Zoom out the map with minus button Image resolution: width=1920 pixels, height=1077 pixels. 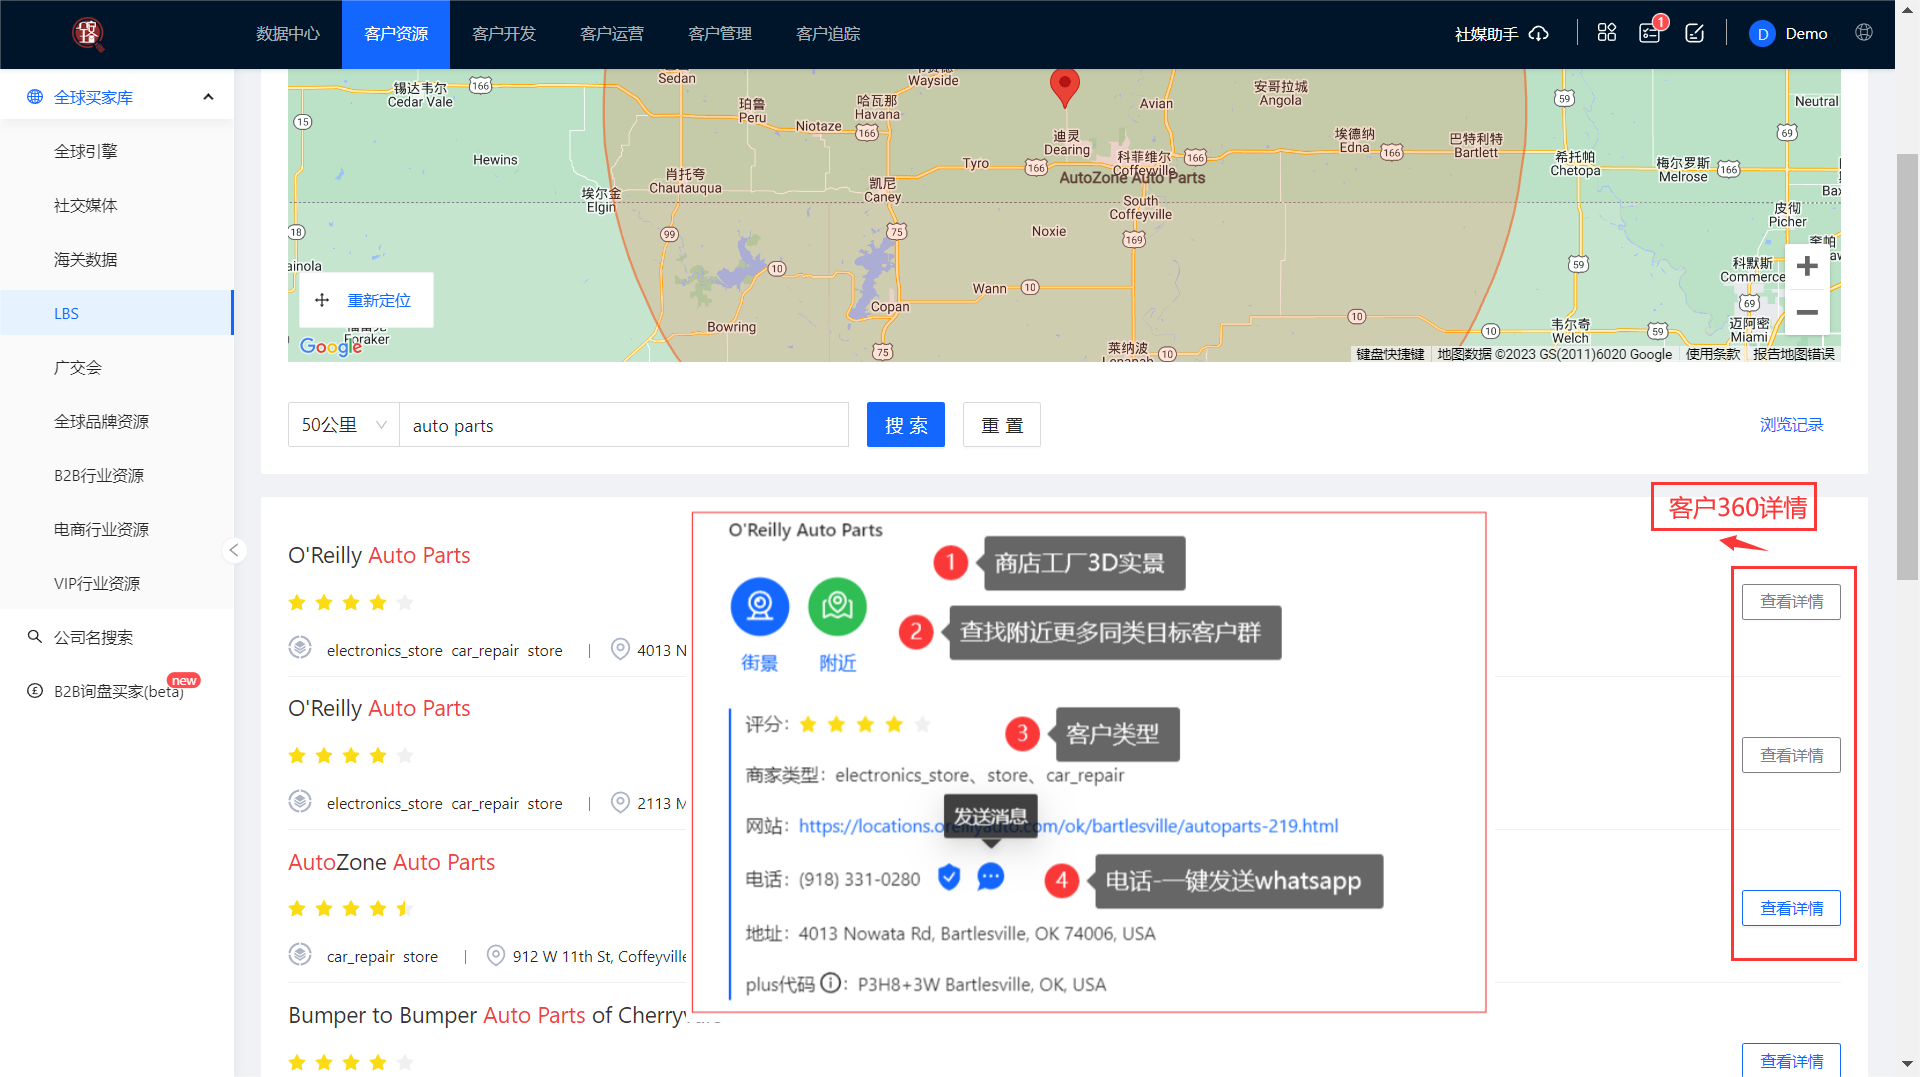click(x=1807, y=312)
